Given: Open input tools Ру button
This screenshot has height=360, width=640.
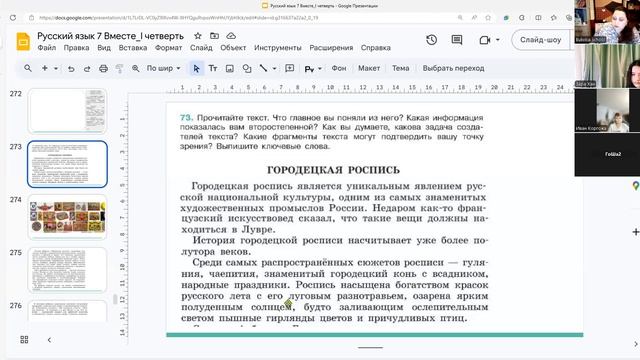Looking at the screenshot, I should [x=309, y=69].
